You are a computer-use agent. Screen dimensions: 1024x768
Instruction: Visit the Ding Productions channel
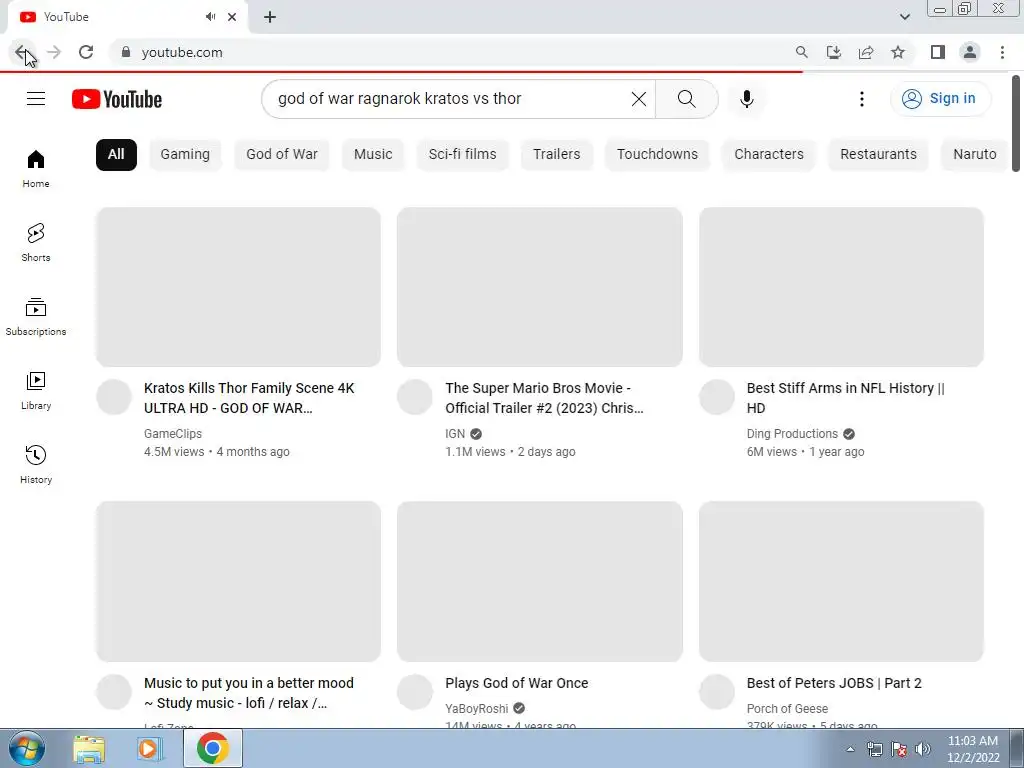coord(792,434)
